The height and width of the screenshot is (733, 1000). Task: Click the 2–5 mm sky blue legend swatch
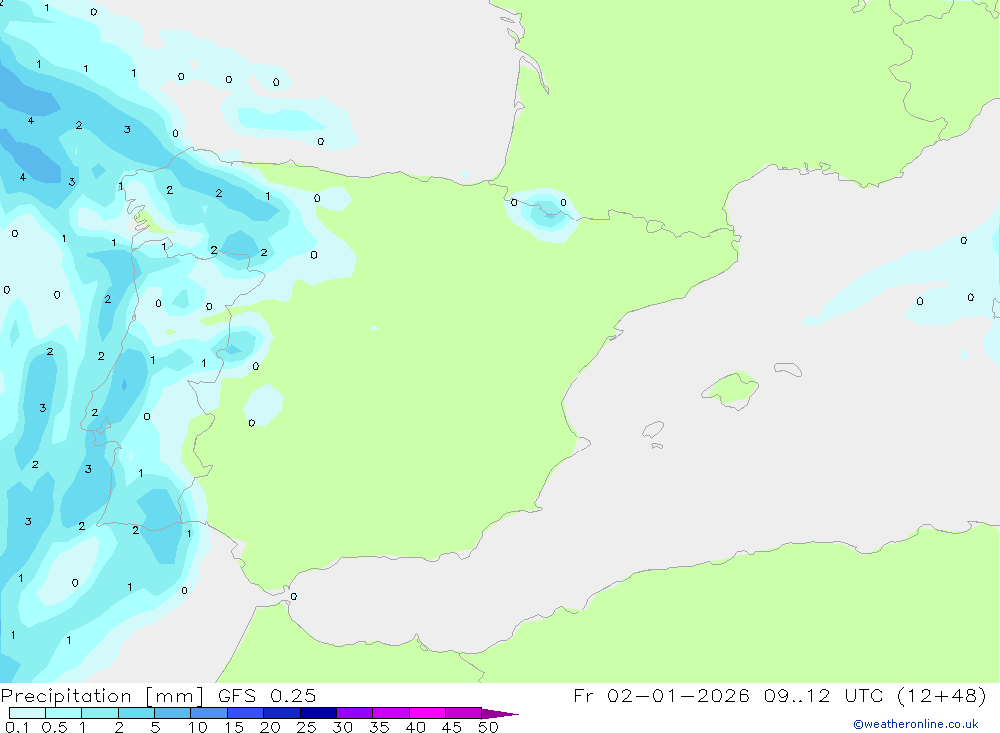tap(136, 713)
